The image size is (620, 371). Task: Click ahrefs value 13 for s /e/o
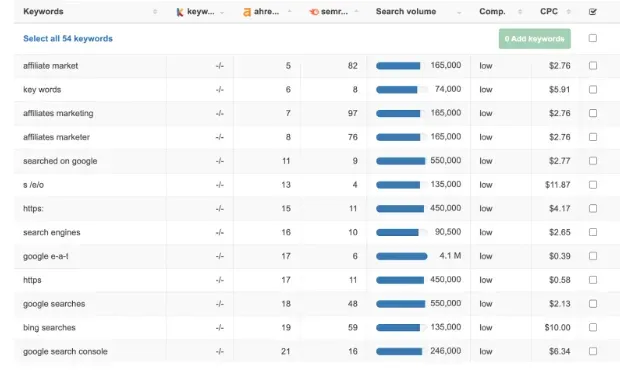[286, 185]
